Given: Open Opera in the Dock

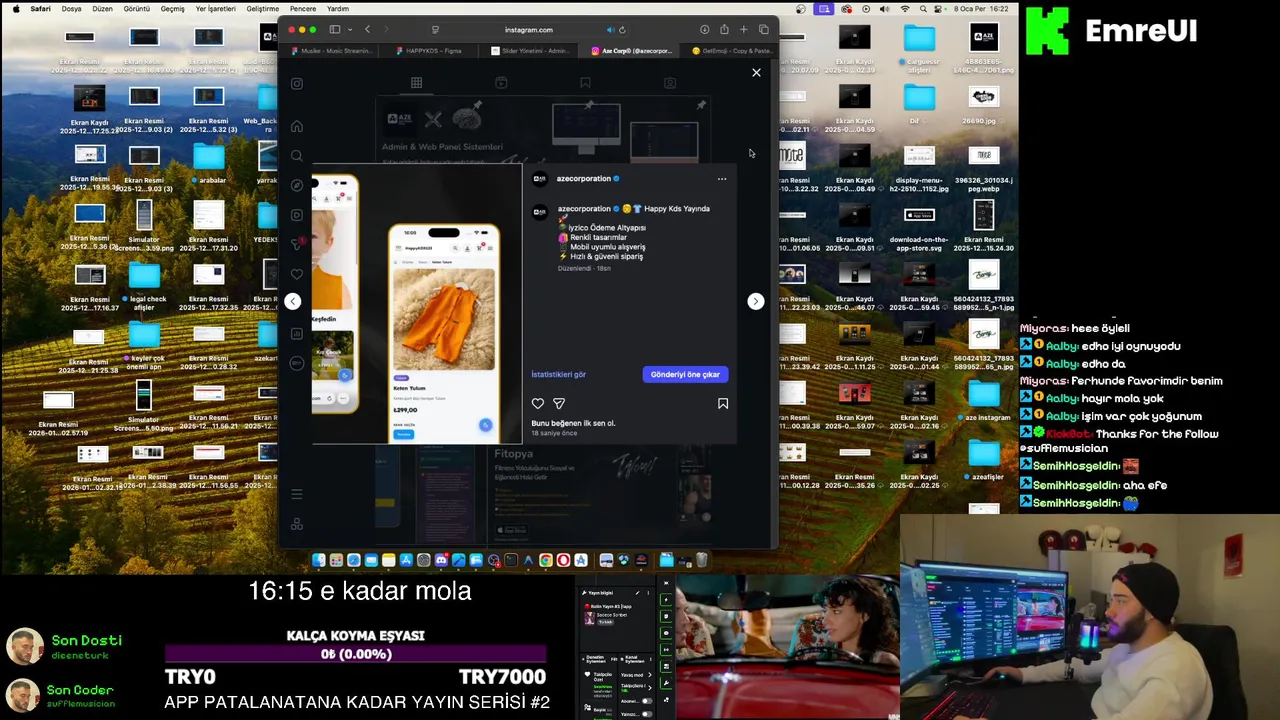Looking at the screenshot, I should click(x=563, y=560).
